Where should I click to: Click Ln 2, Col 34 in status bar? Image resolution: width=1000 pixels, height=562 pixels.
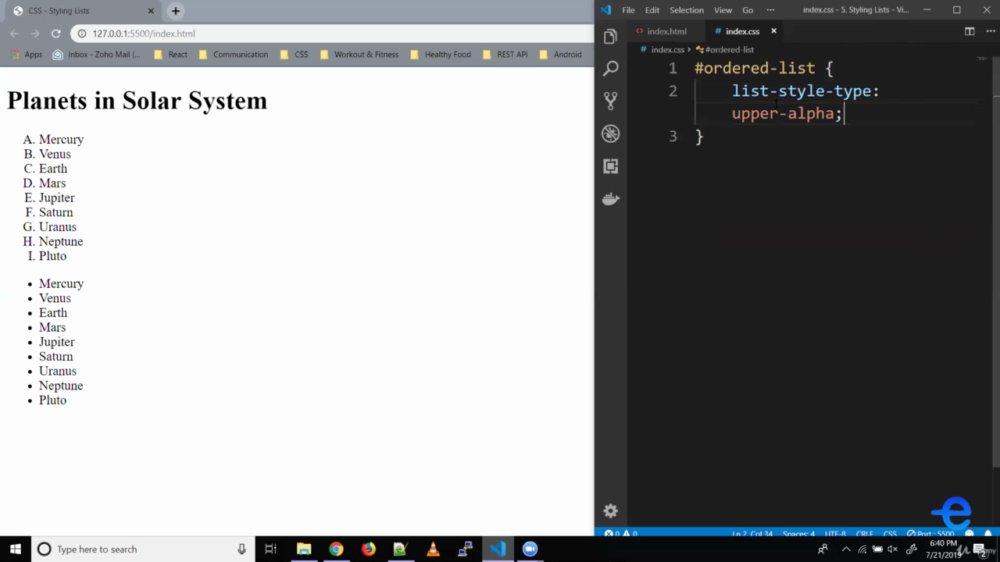(x=752, y=533)
